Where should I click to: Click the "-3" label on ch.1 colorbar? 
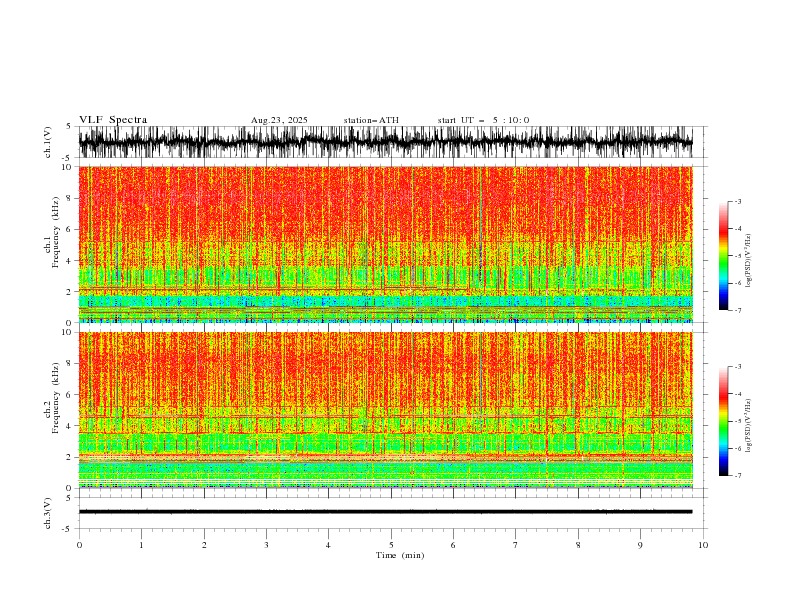pos(737,201)
